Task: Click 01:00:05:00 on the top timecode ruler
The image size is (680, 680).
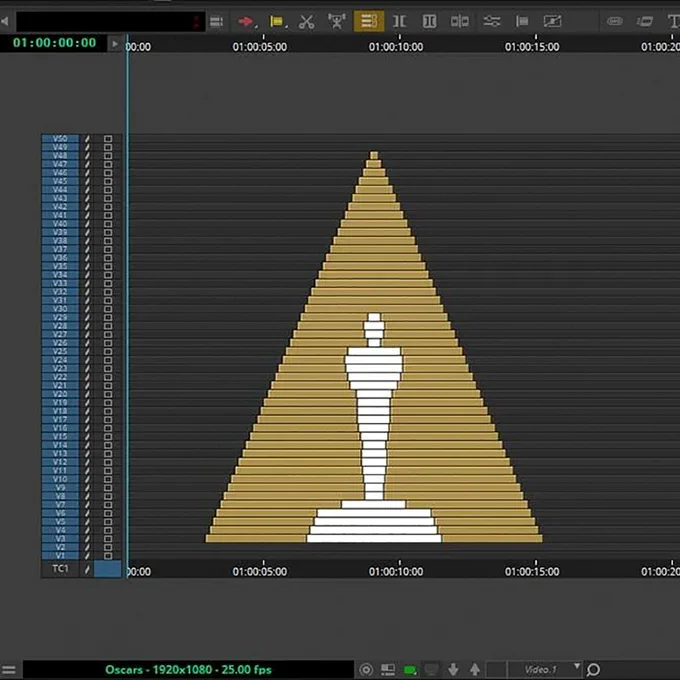Action: 259,47
